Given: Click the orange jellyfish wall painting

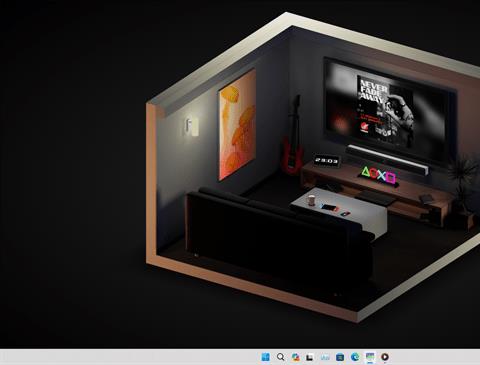Looking at the screenshot, I should tap(237, 125).
